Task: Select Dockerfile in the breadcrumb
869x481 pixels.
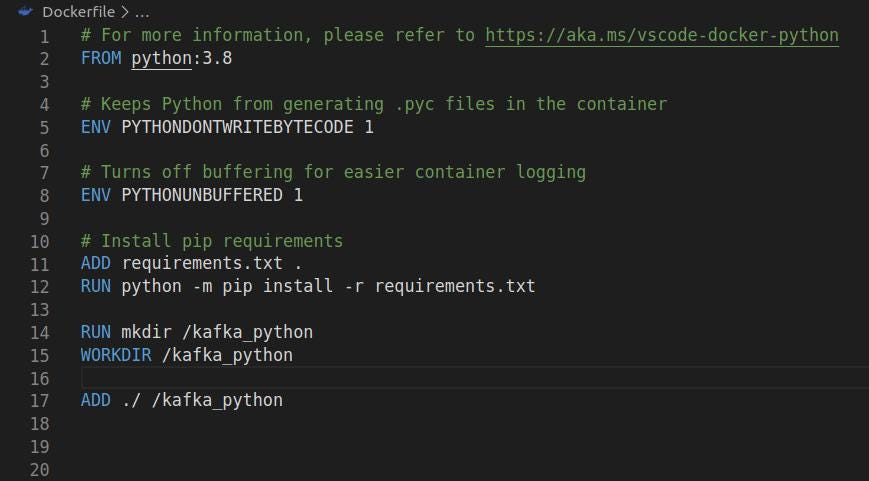Action: [x=78, y=12]
